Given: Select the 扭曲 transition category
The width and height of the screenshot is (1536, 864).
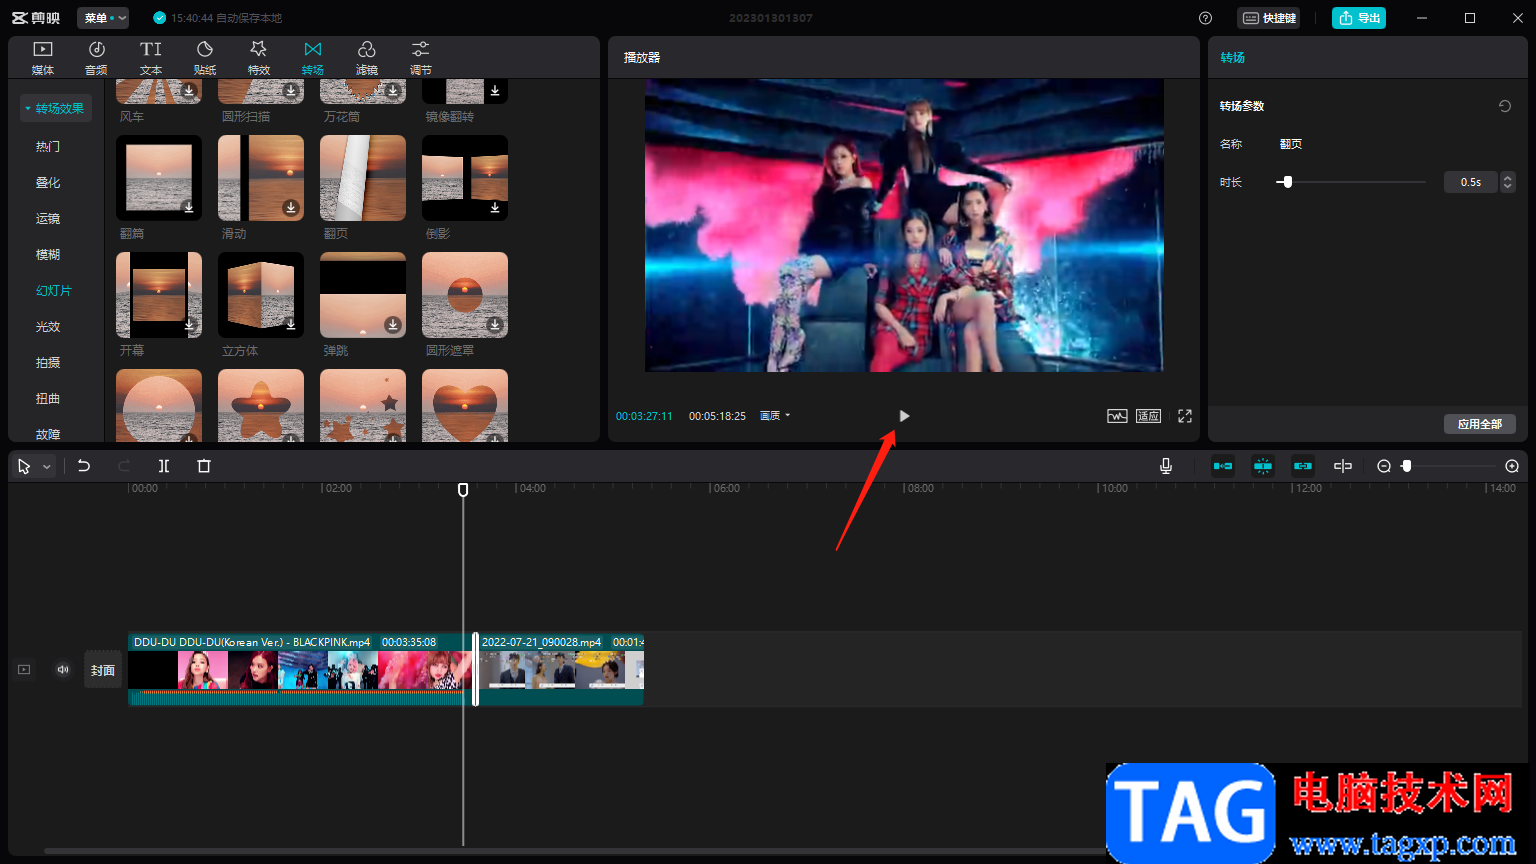Looking at the screenshot, I should pos(48,398).
